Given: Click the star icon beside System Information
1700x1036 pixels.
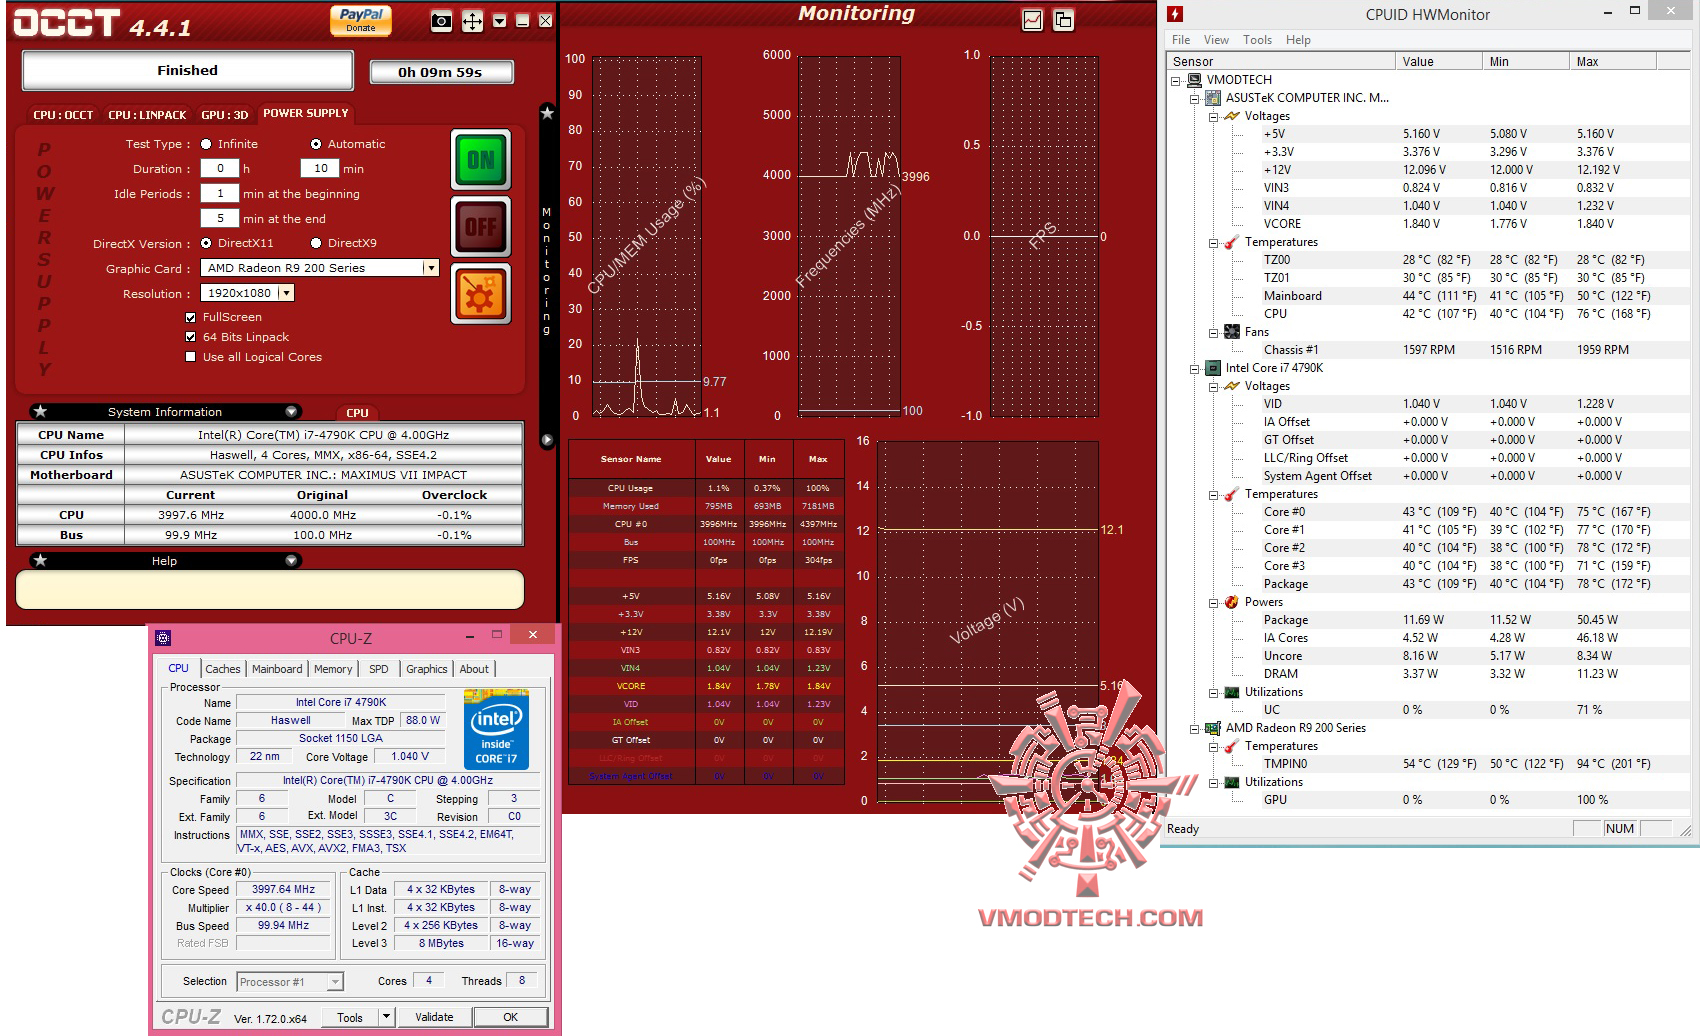Looking at the screenshot, I should coord(40,411).
